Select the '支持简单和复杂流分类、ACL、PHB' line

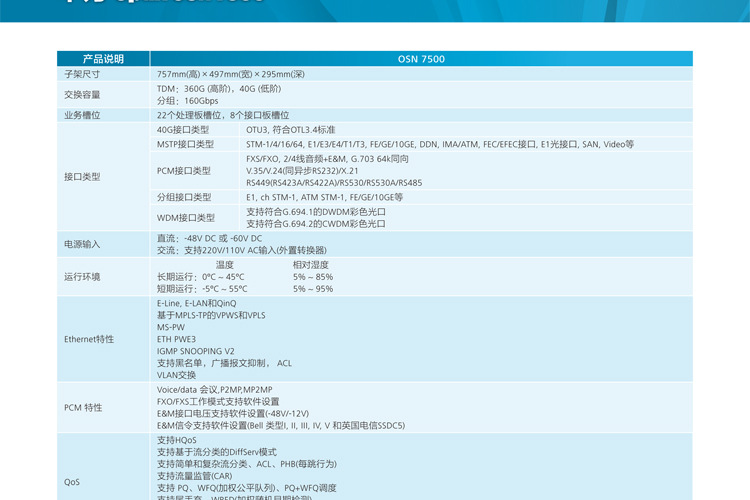(247, 464)
